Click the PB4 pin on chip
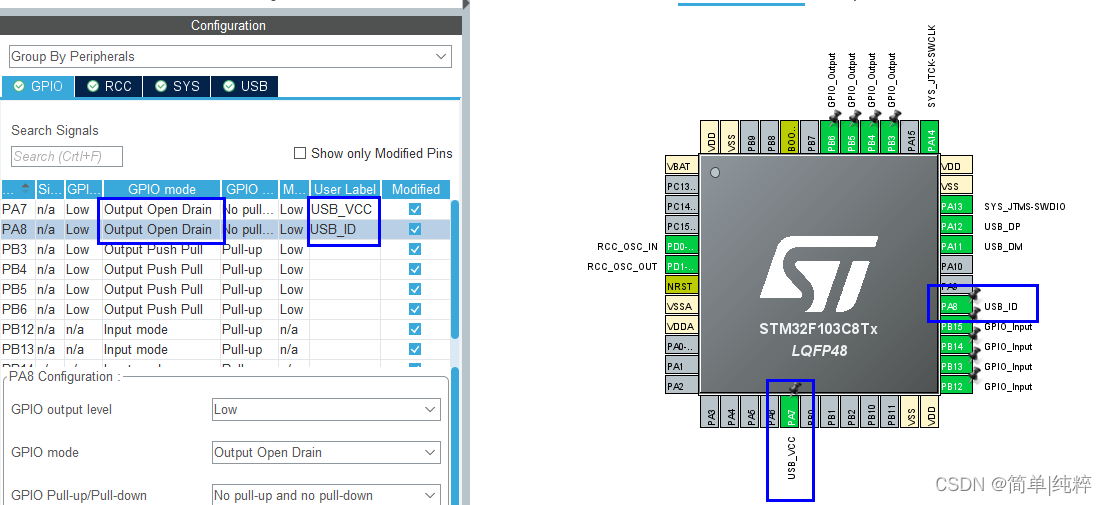The width and height of the screenshot is (1107, 505). [x=871, y=136]
